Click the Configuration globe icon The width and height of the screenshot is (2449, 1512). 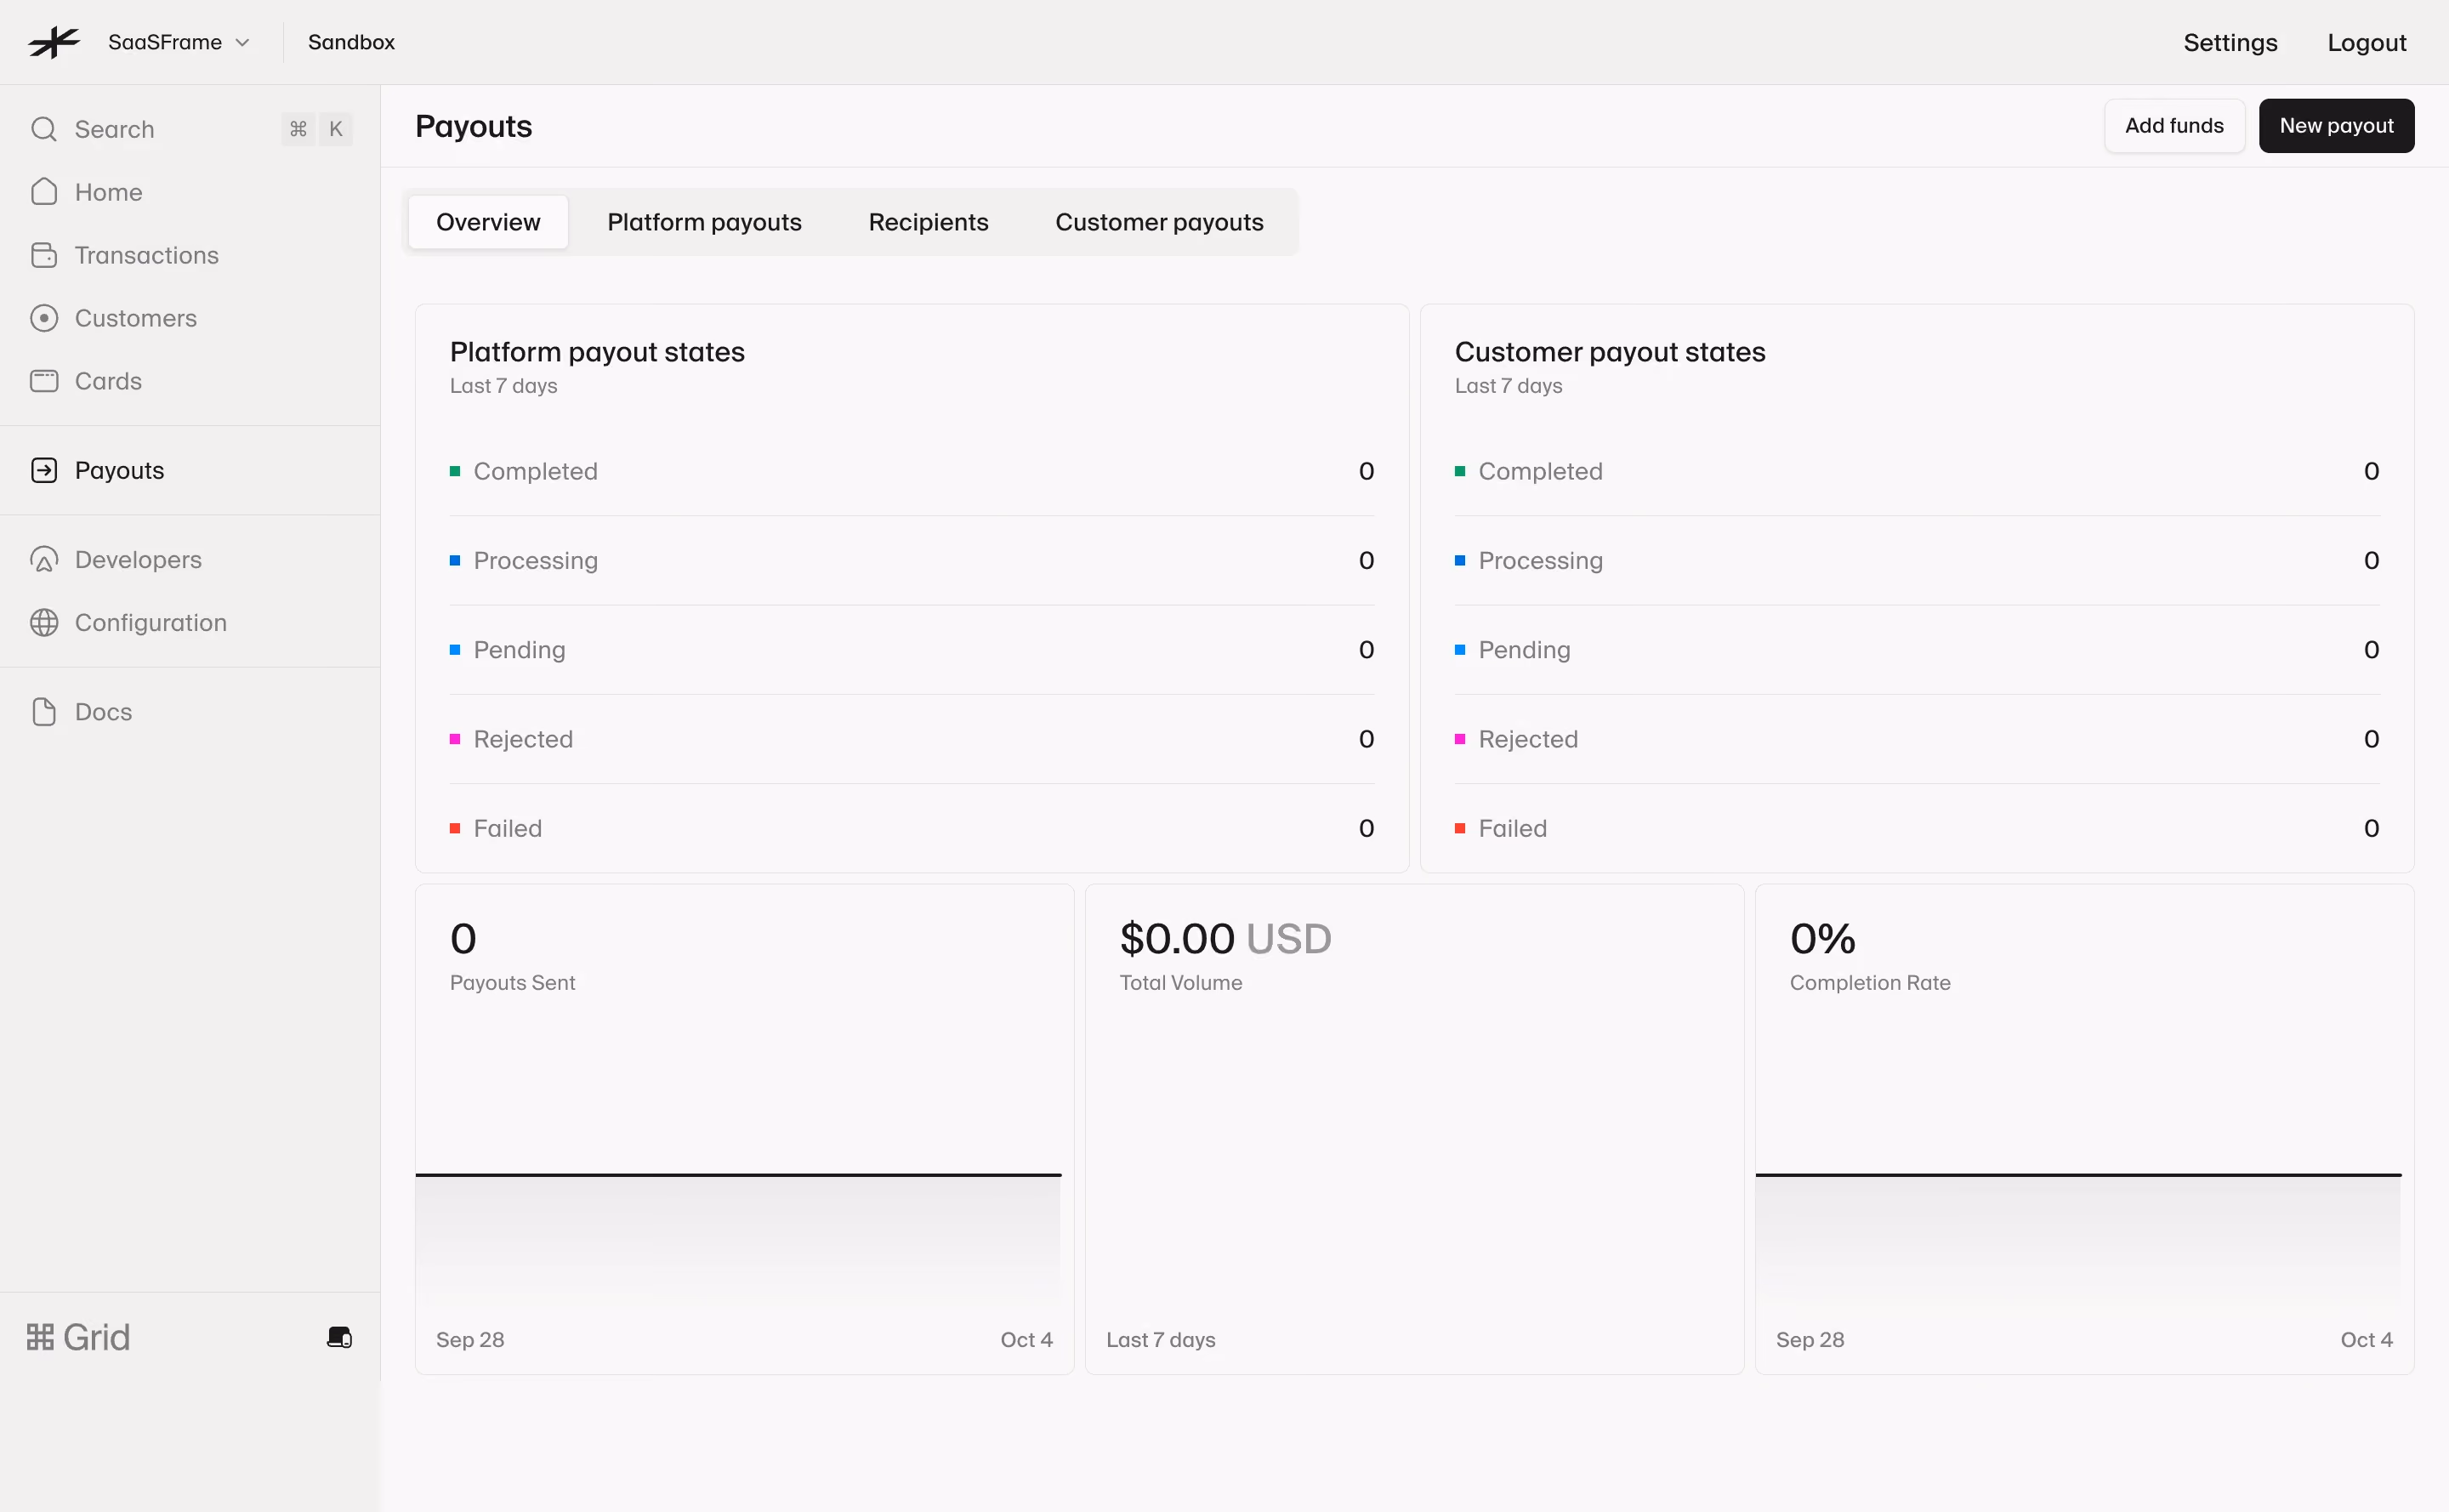point(44,622)
